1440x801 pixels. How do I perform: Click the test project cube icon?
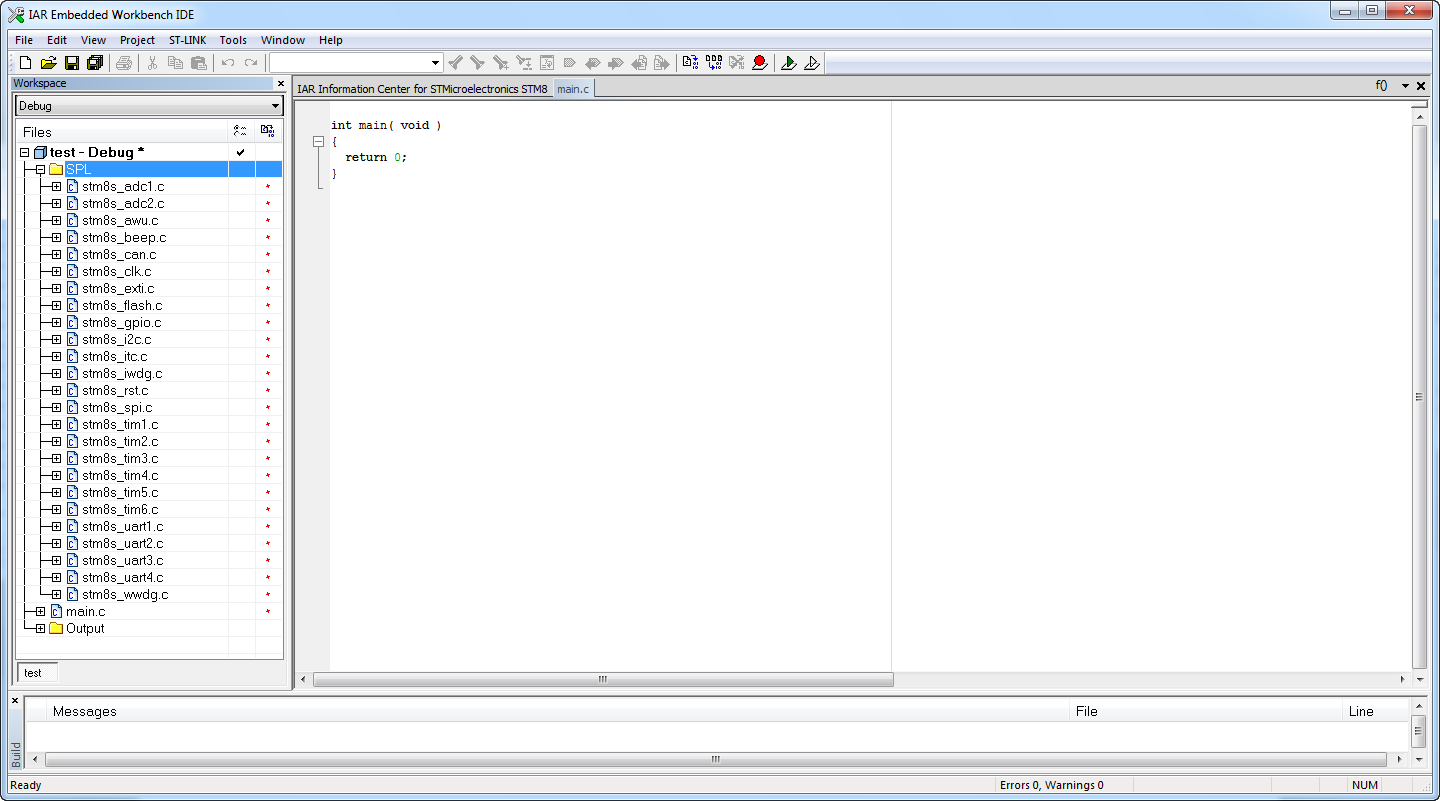(x=40, y=152)
